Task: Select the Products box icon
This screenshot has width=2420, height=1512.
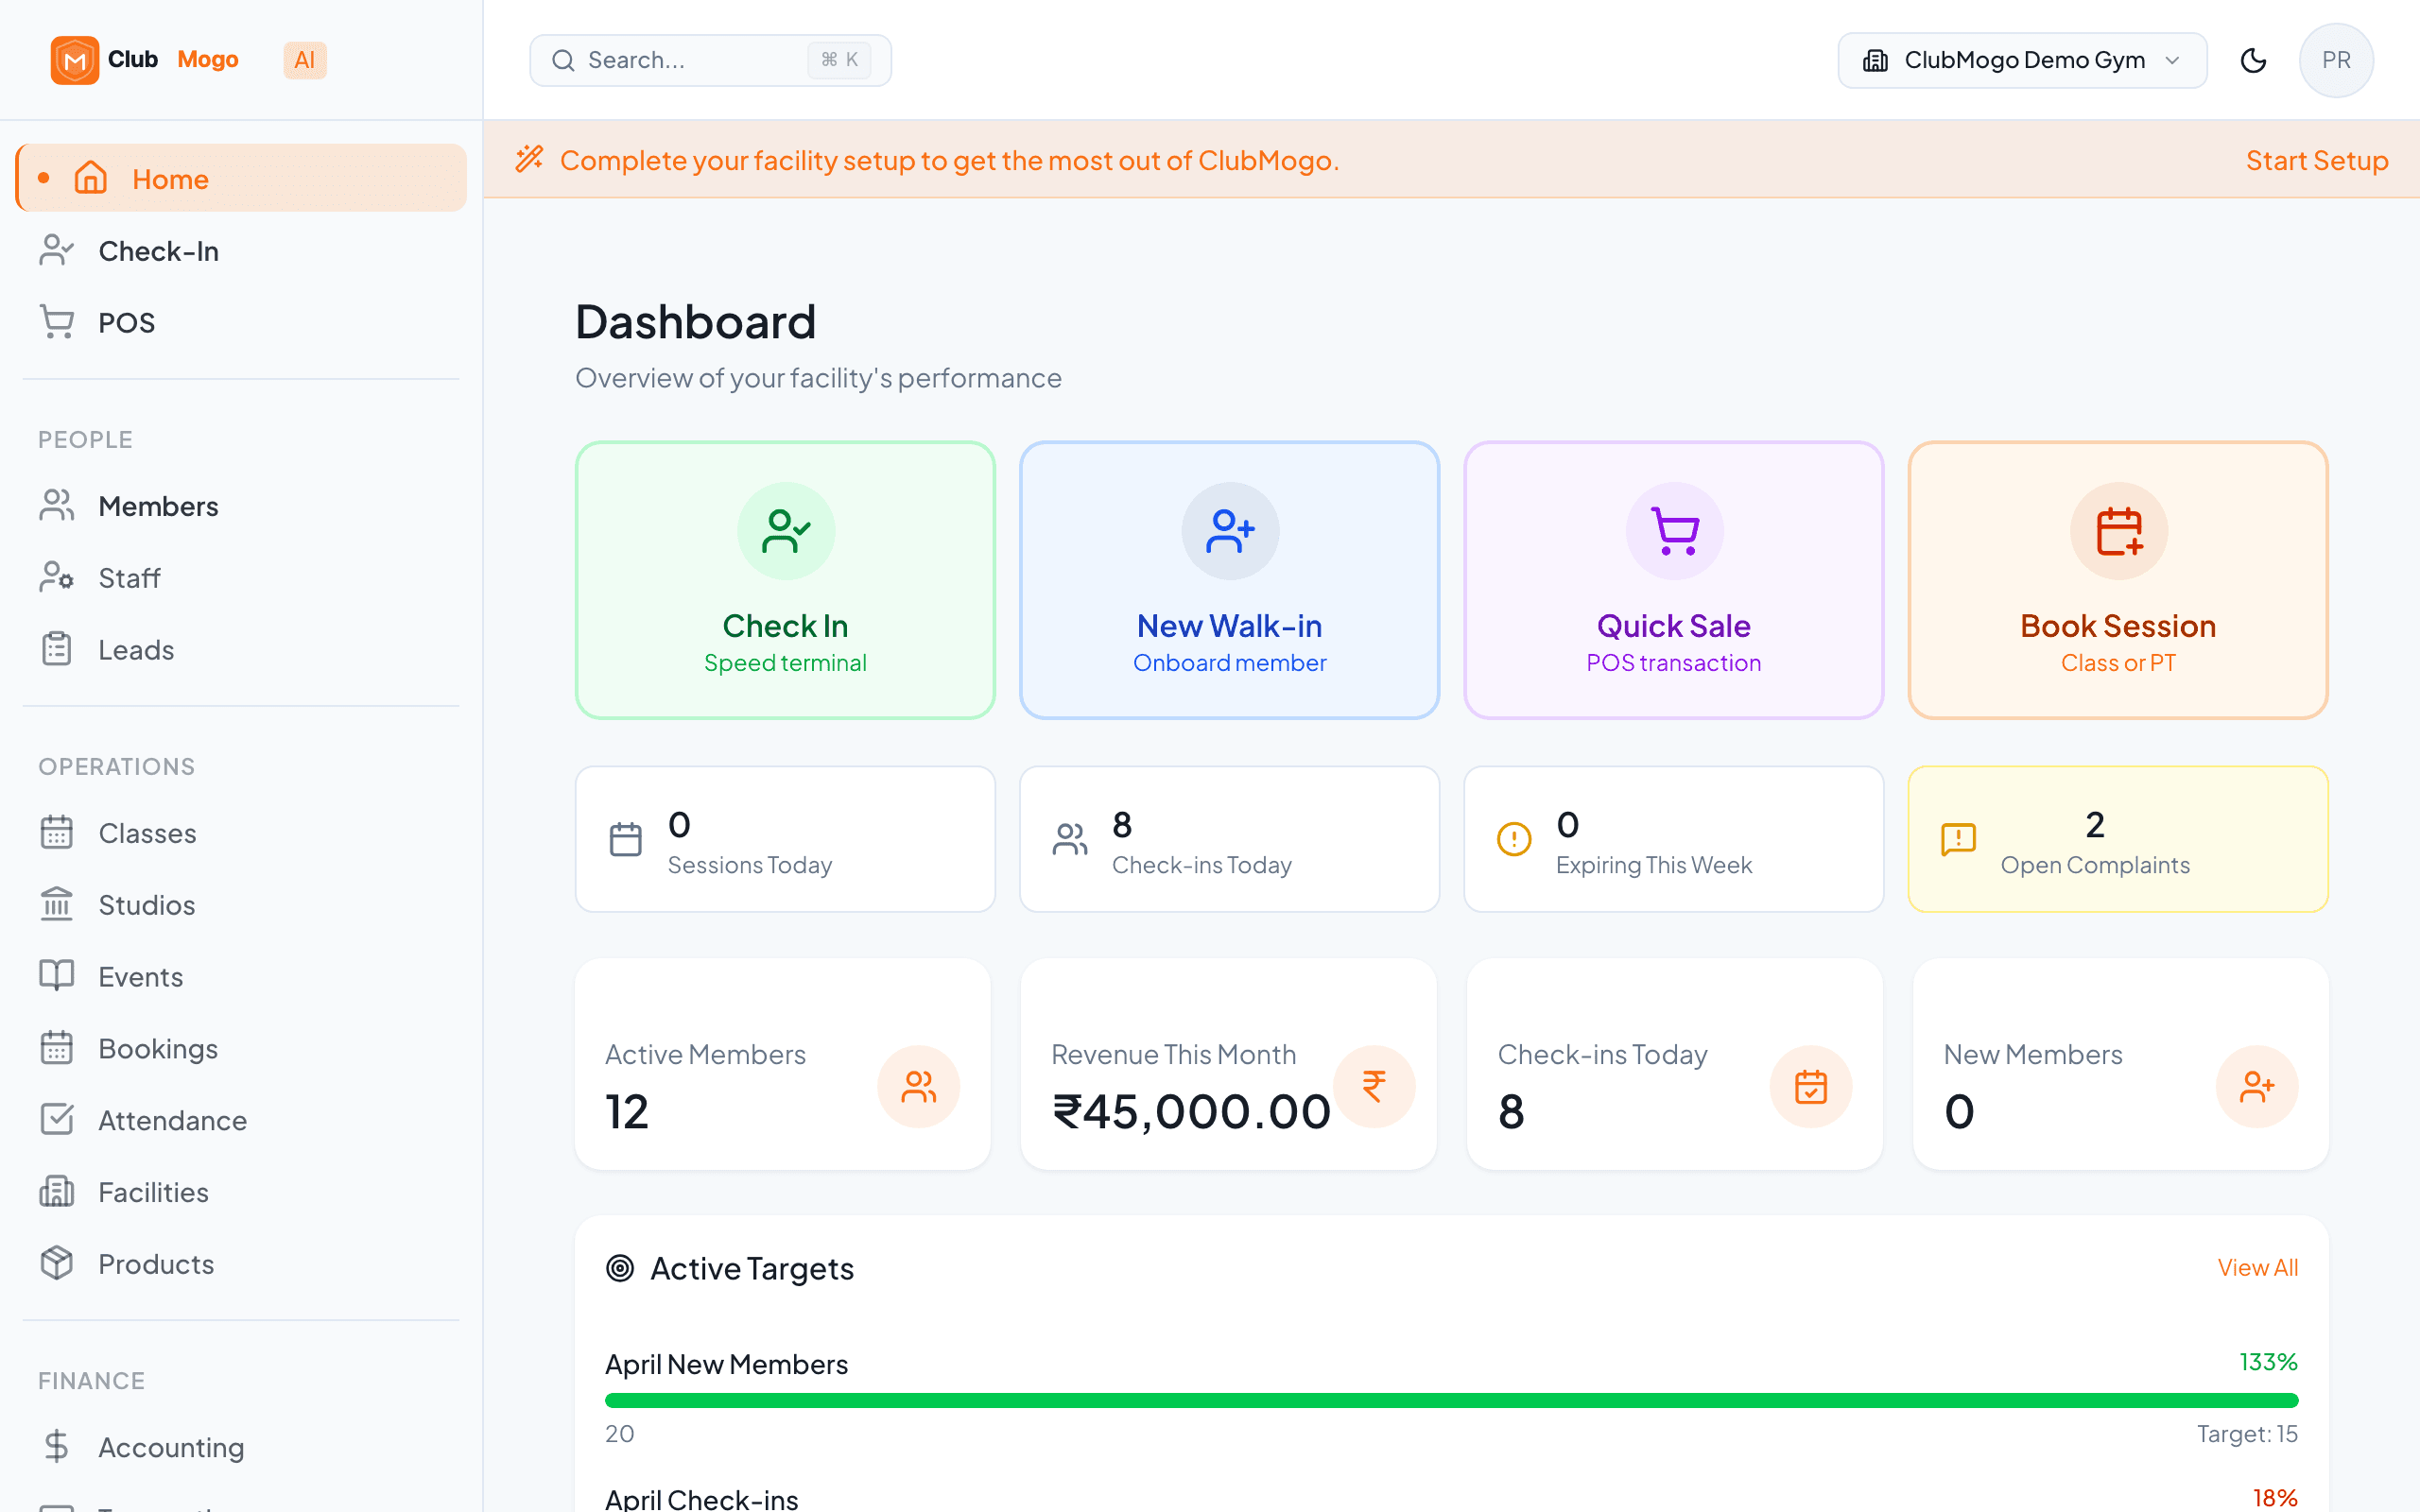Action: click(56, 1263)
